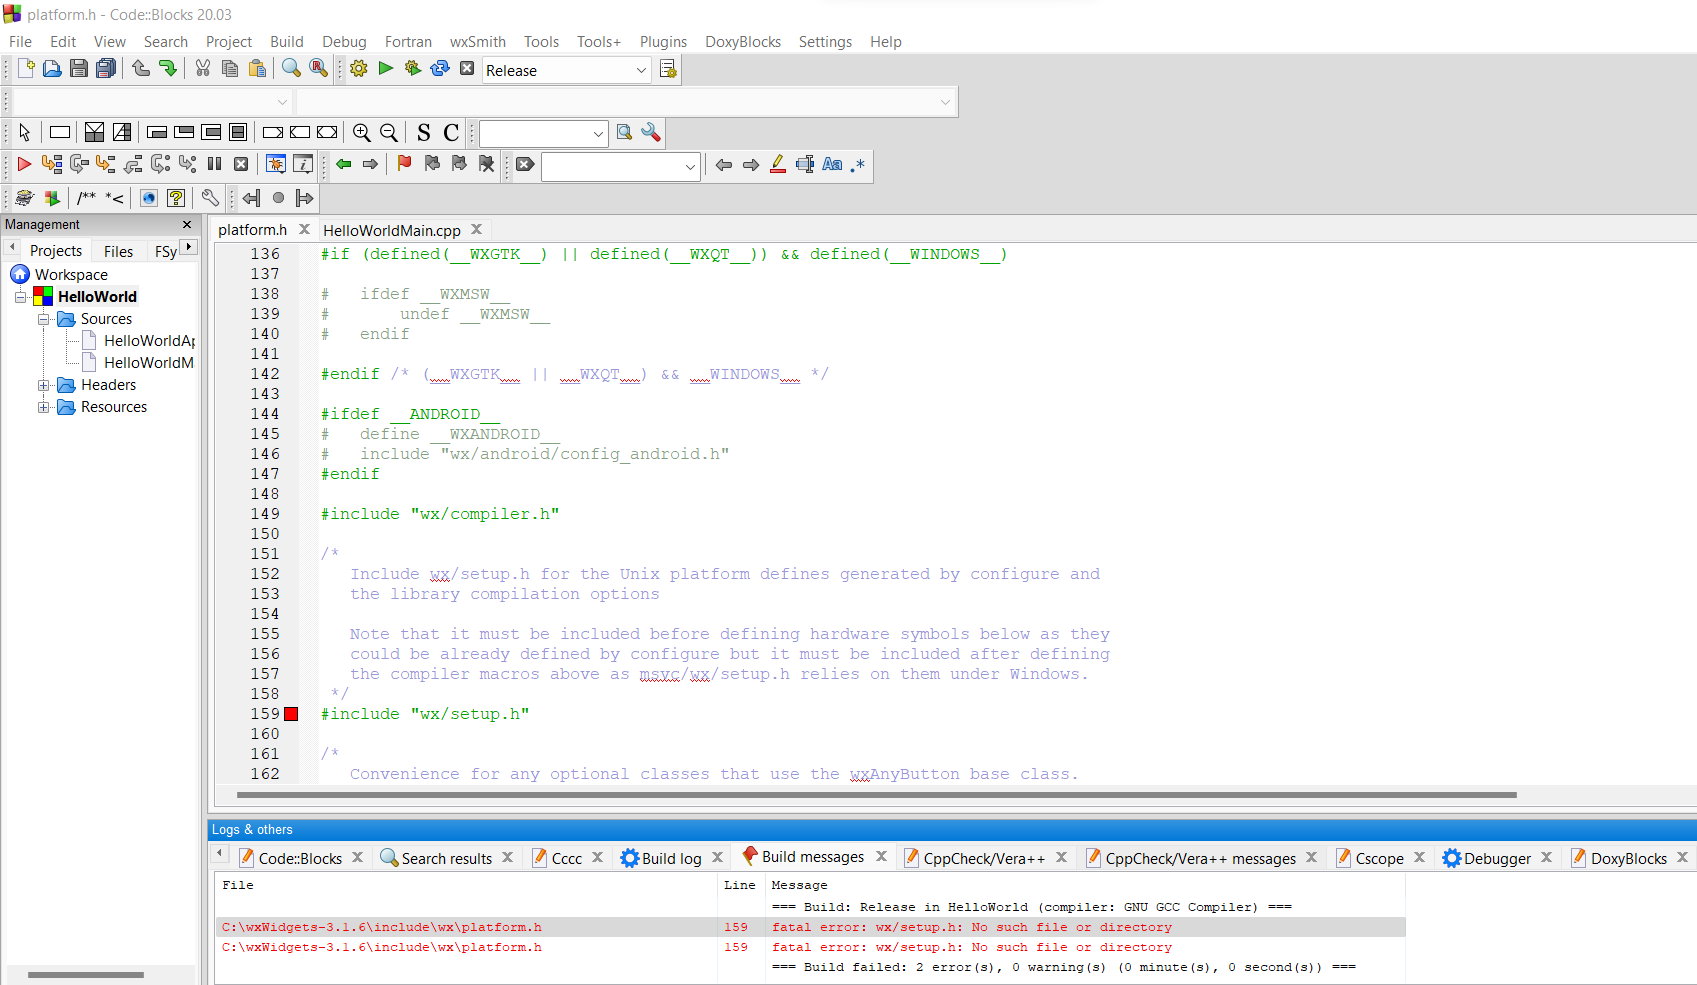The height and width of the screenshot is (985, 1697).
Task: Abort the running build
Action: [x=467, y=68]
